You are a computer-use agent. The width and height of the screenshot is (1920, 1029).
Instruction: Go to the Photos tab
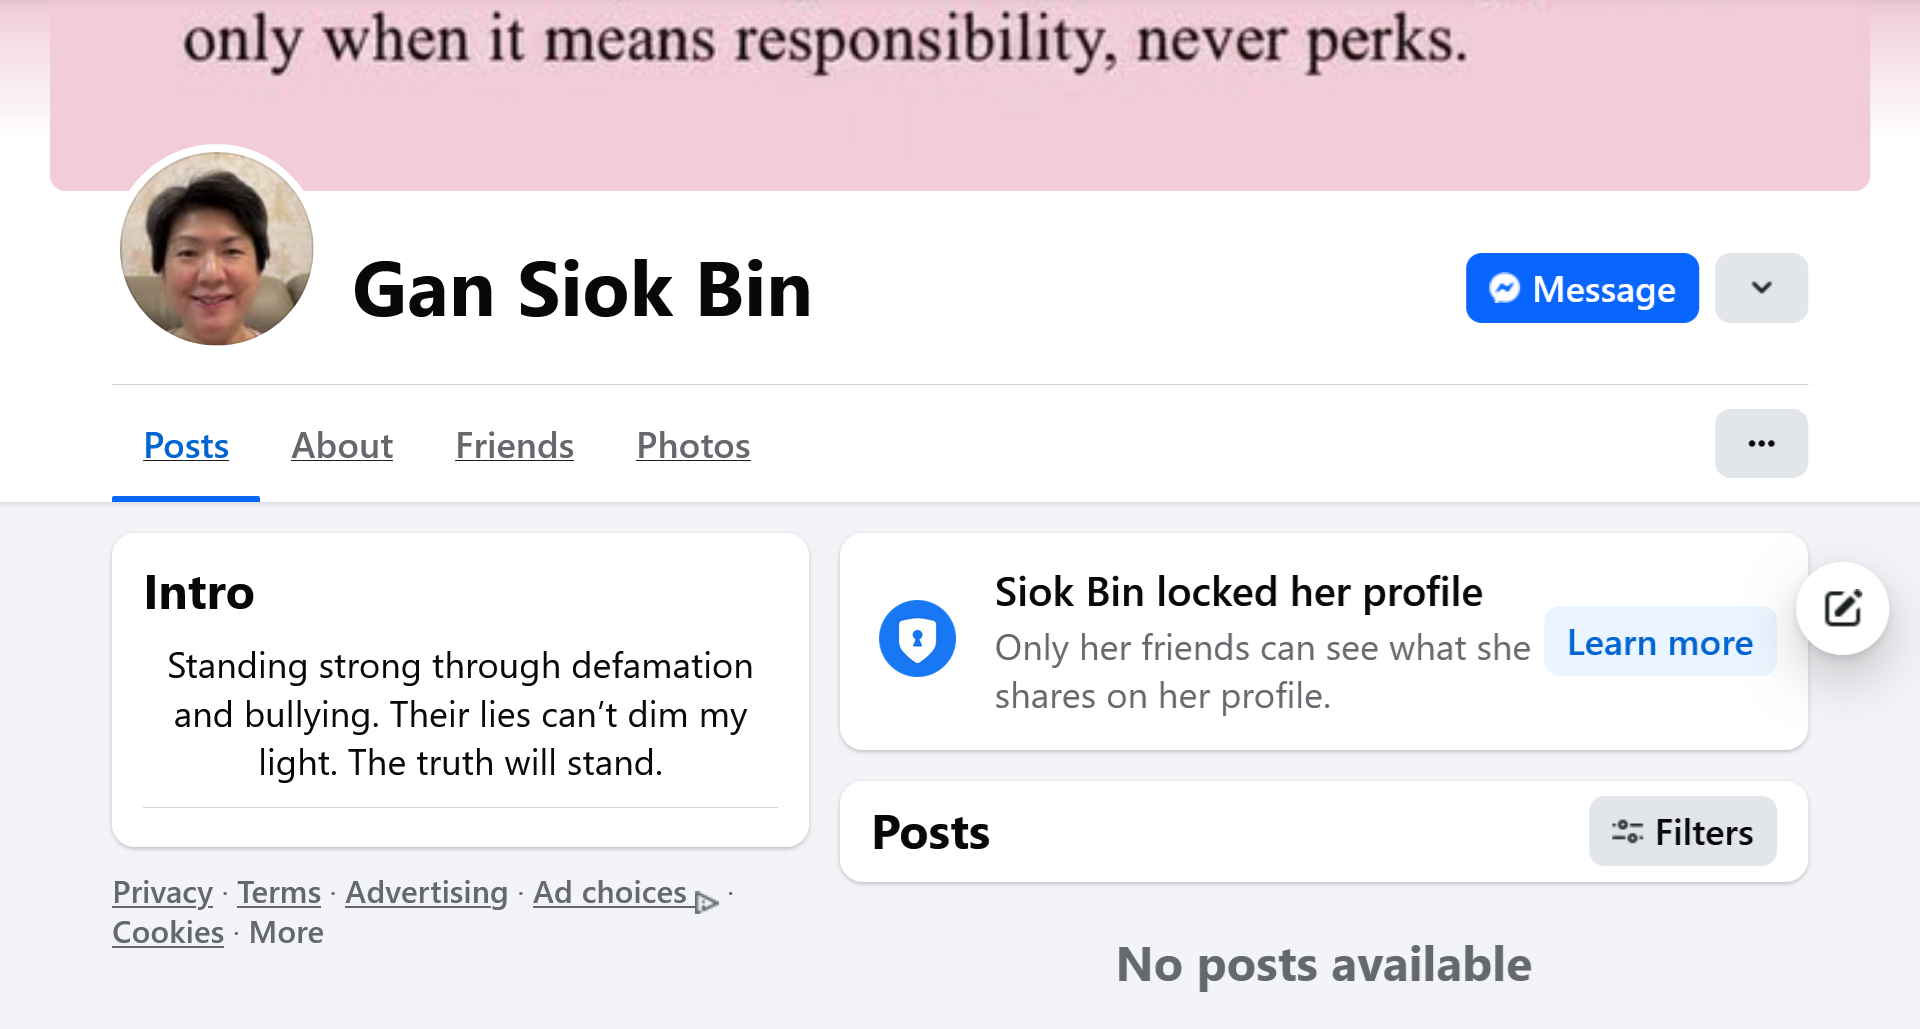[693, 446]
